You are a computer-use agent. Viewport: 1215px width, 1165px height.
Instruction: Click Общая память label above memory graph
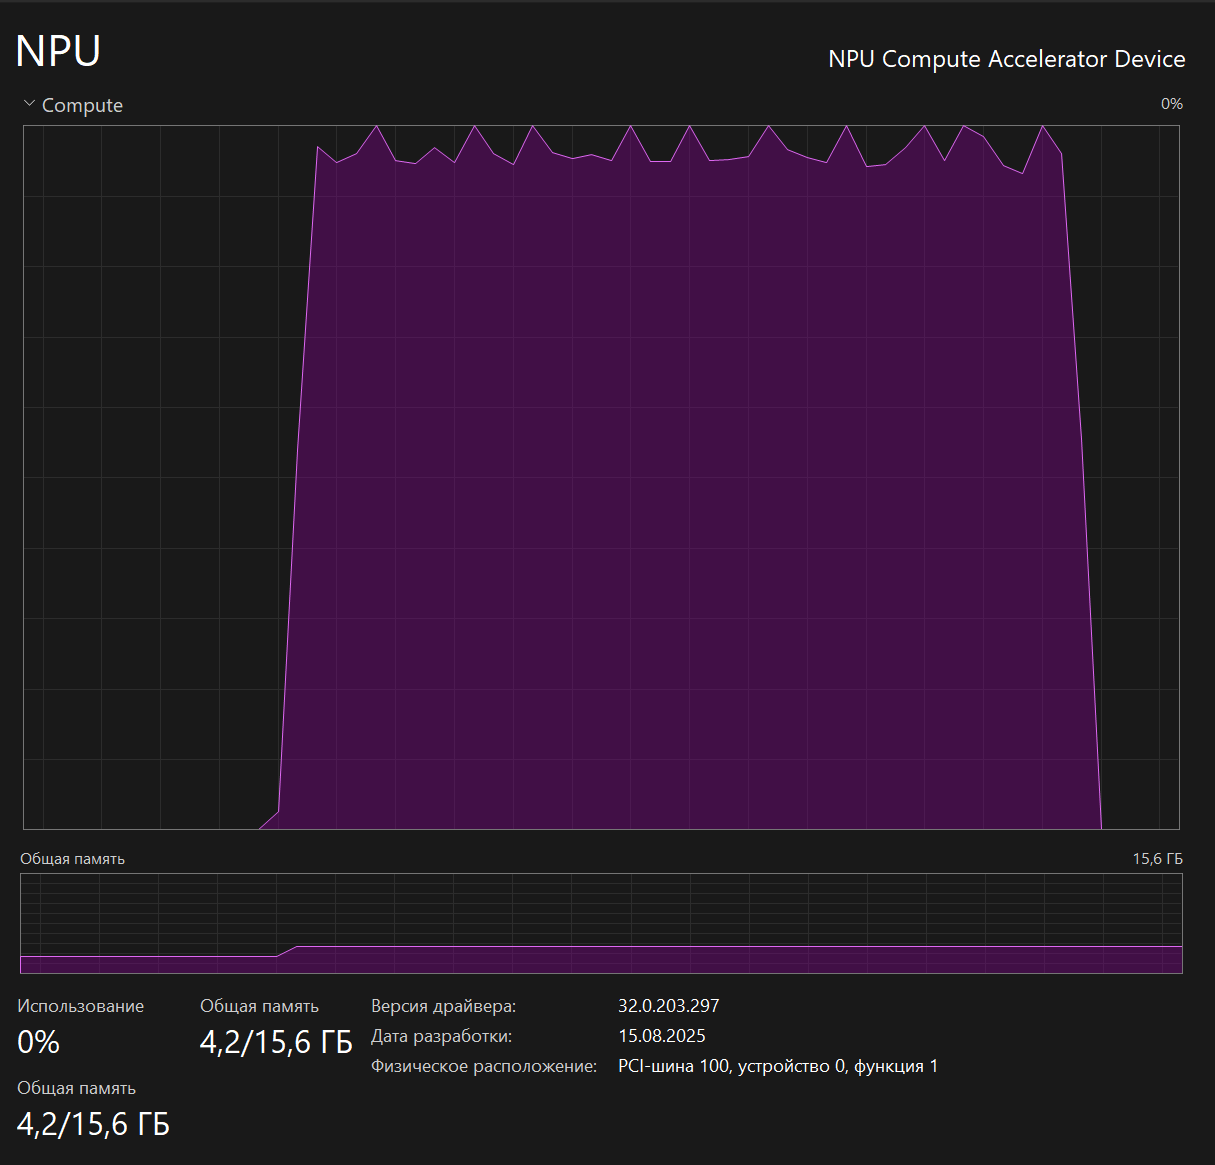72,859
